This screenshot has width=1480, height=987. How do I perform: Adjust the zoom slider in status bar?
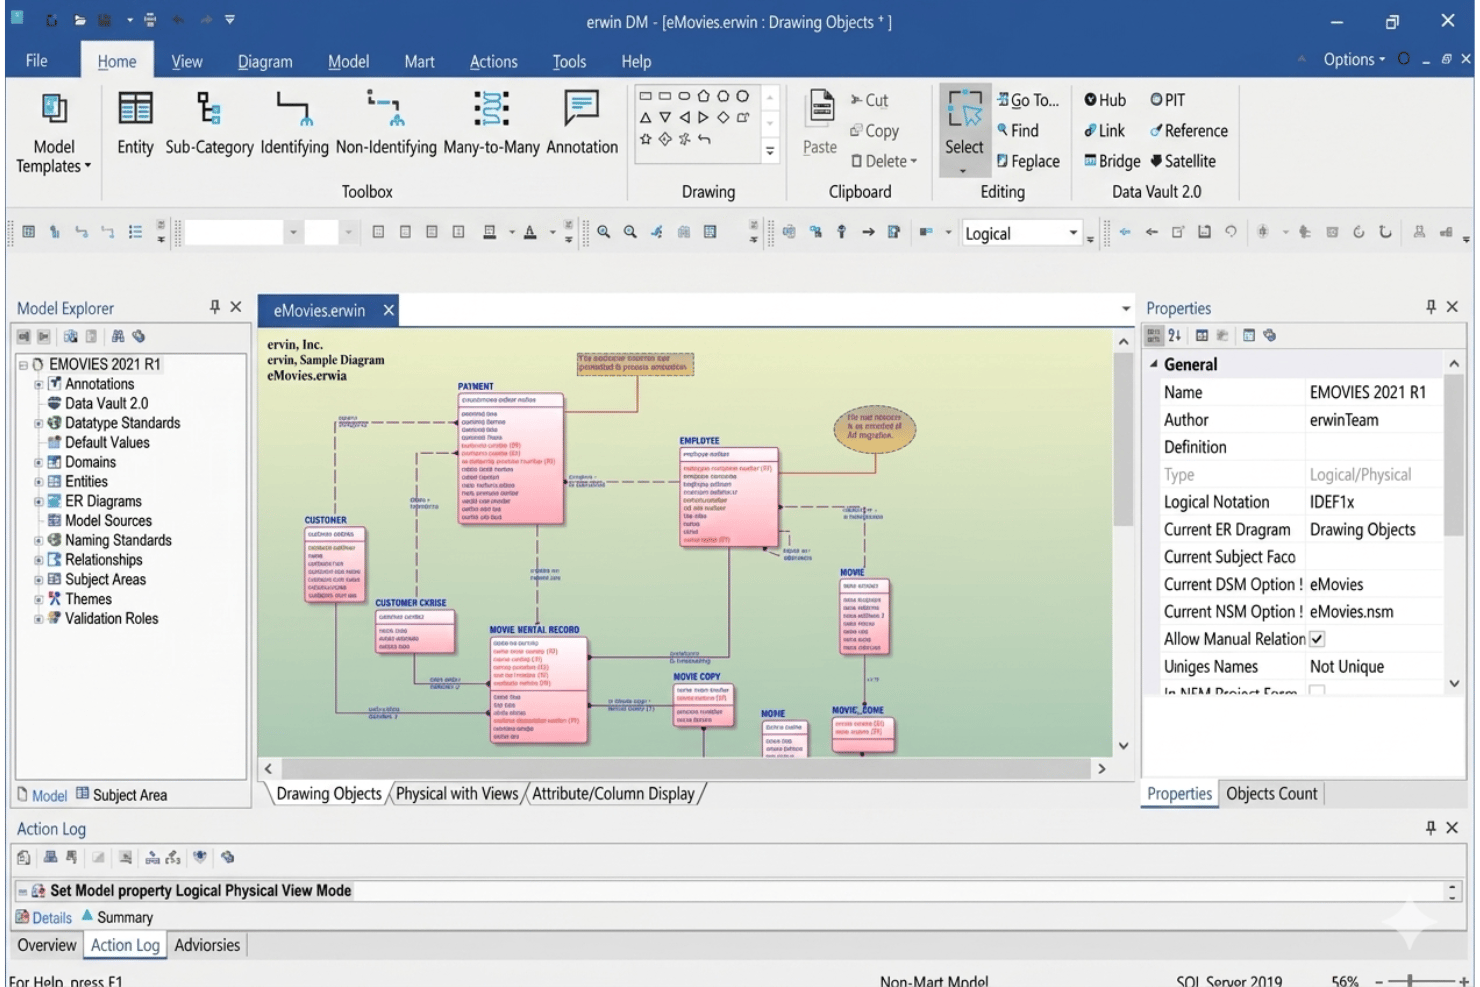tap(1411, 981)
